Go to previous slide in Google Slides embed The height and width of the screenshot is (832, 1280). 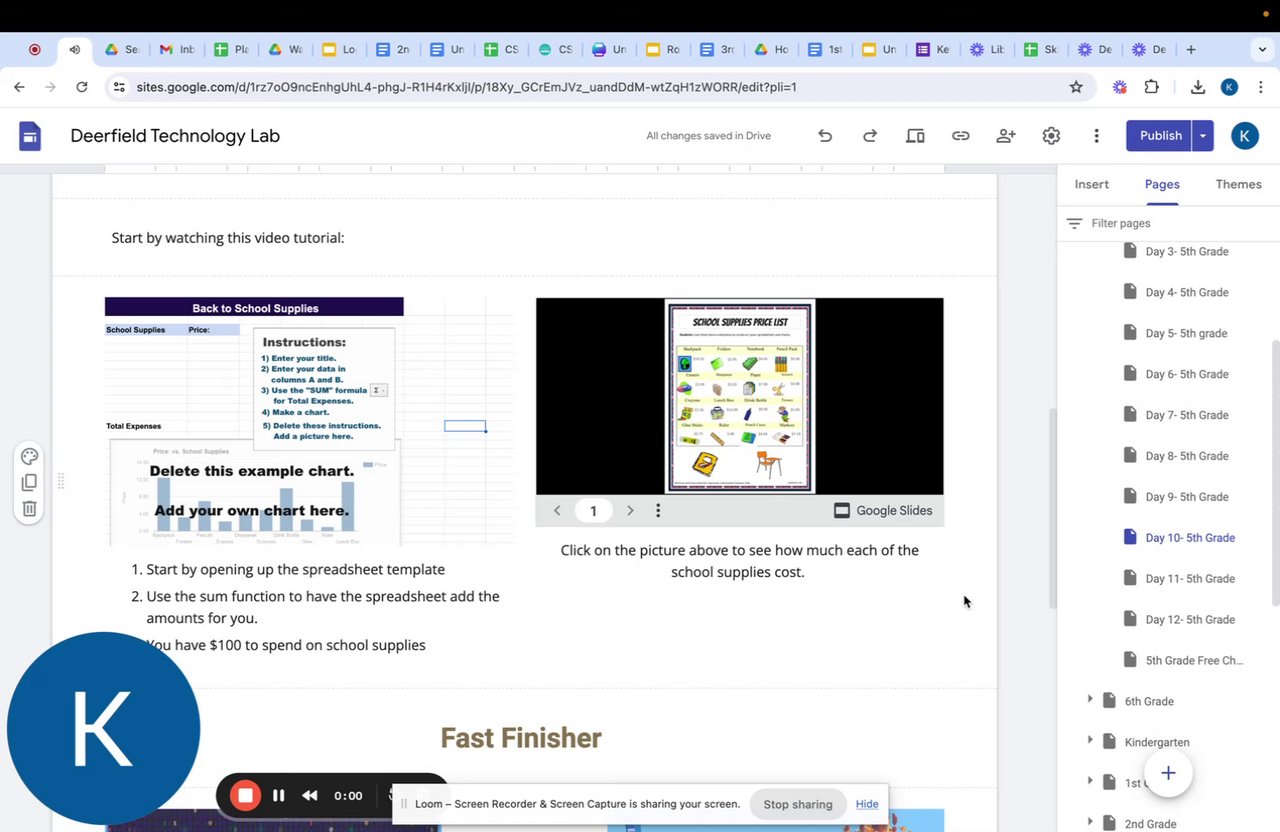[557, 510]
